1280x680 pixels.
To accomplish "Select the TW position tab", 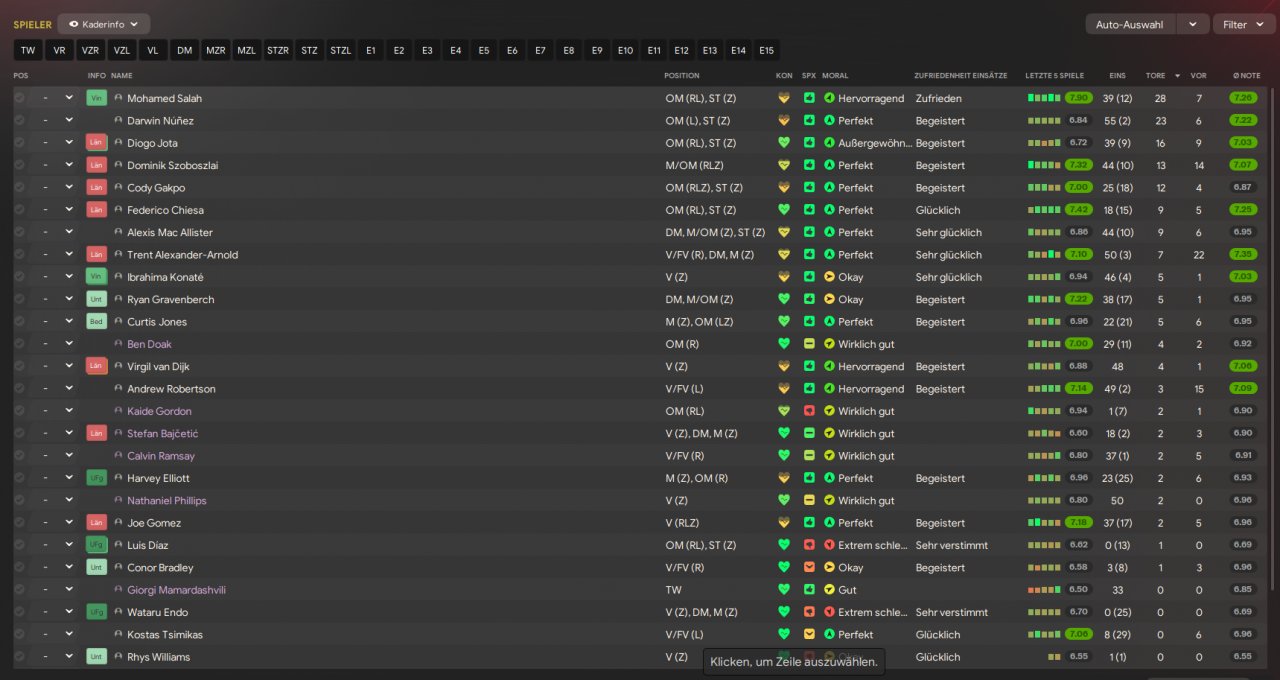I will click(x=28, y=50).
